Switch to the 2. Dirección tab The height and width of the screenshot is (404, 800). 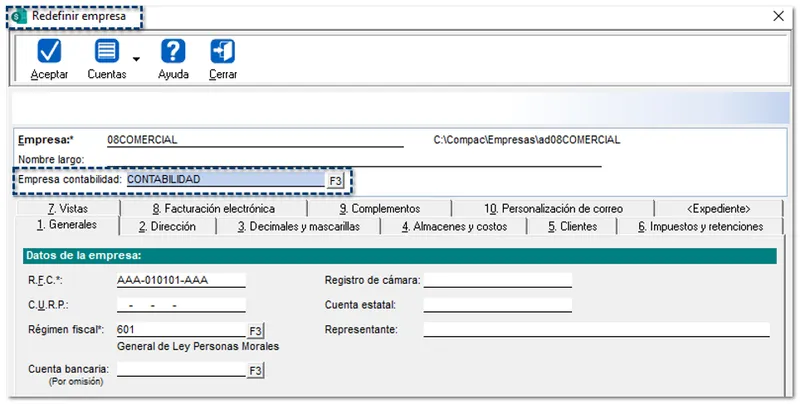tap(167, 226)
